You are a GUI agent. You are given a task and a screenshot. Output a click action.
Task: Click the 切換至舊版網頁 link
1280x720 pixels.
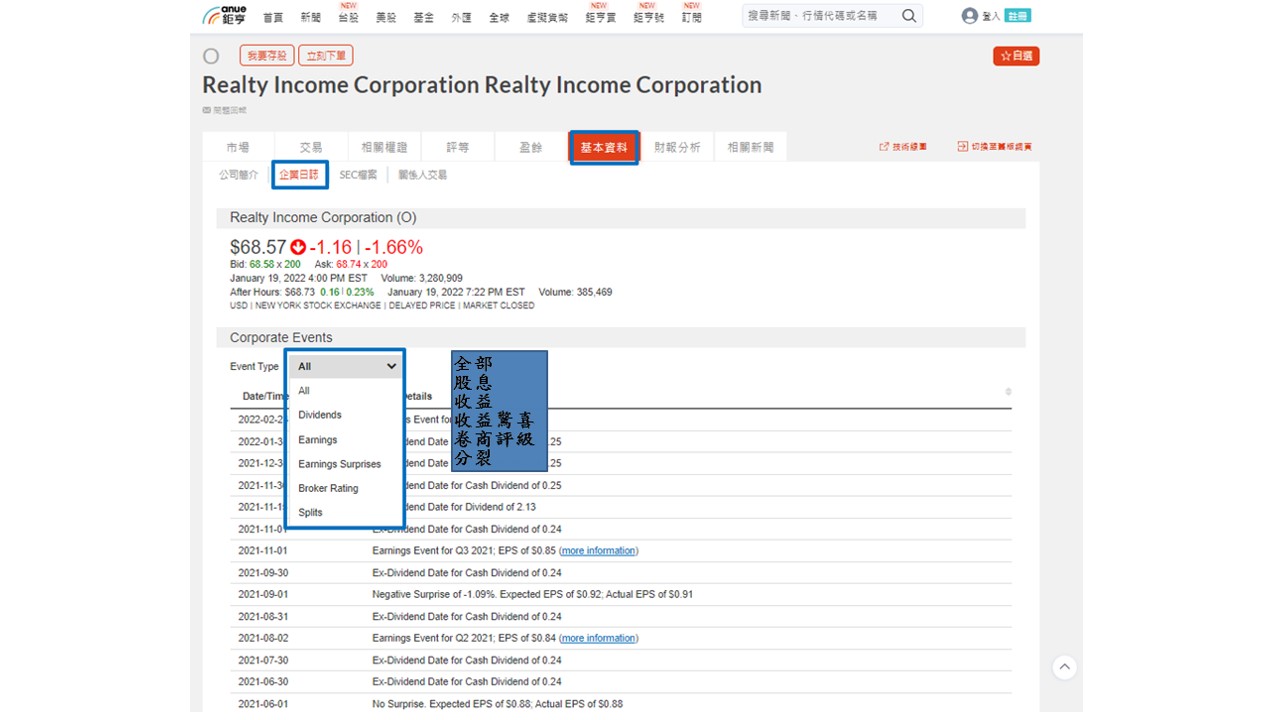(994, 147)
